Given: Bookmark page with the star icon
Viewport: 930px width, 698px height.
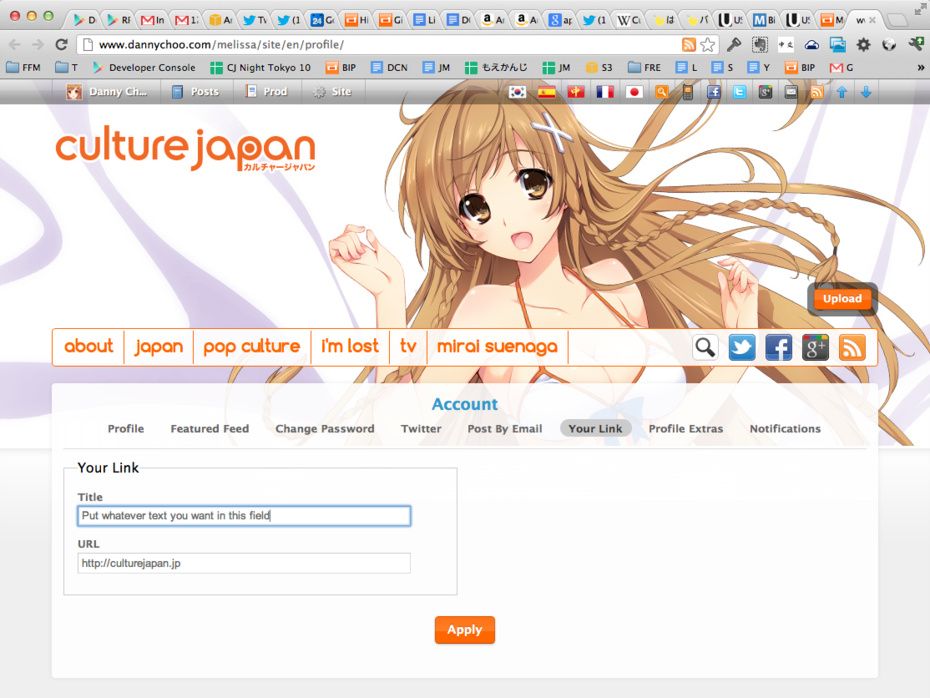Looking at the screenshot, I should click(708, 45).
